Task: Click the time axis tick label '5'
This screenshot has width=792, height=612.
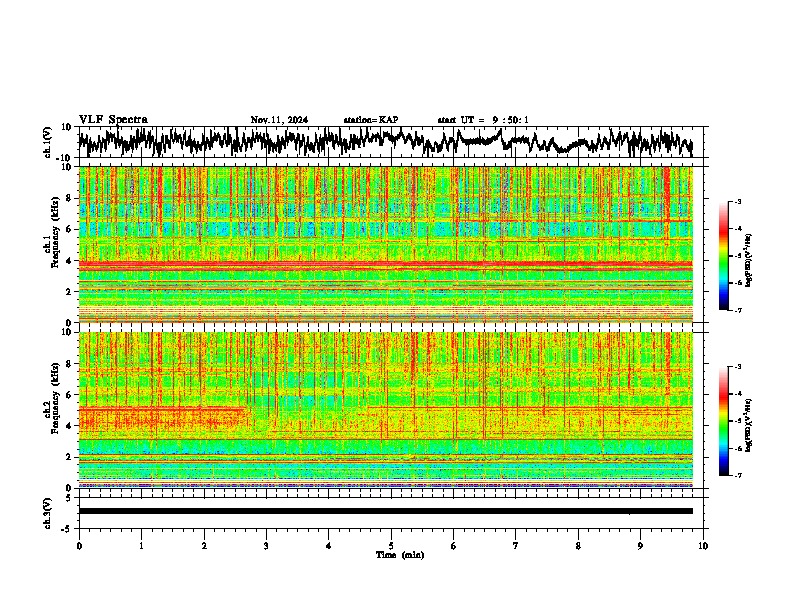Action: click(x=391, y=546)
